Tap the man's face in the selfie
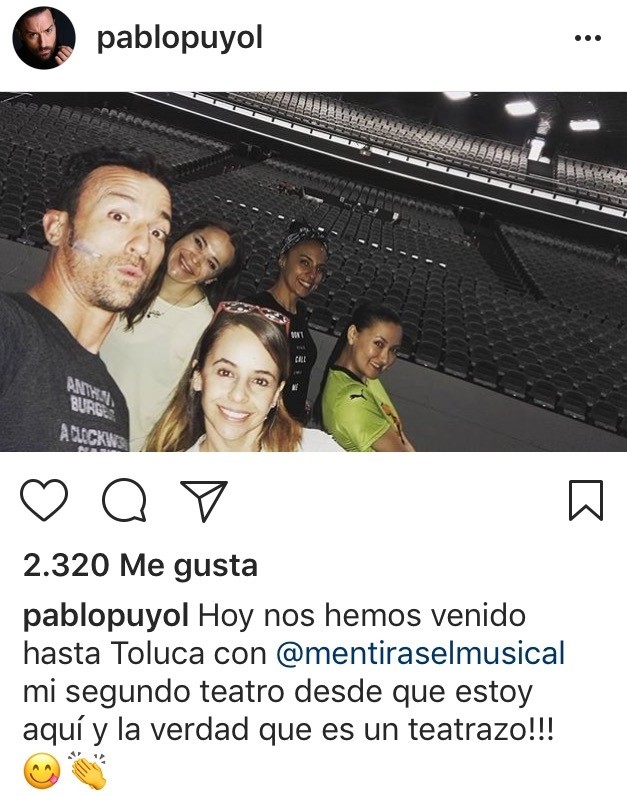627x796 pixels. point(119,237)
